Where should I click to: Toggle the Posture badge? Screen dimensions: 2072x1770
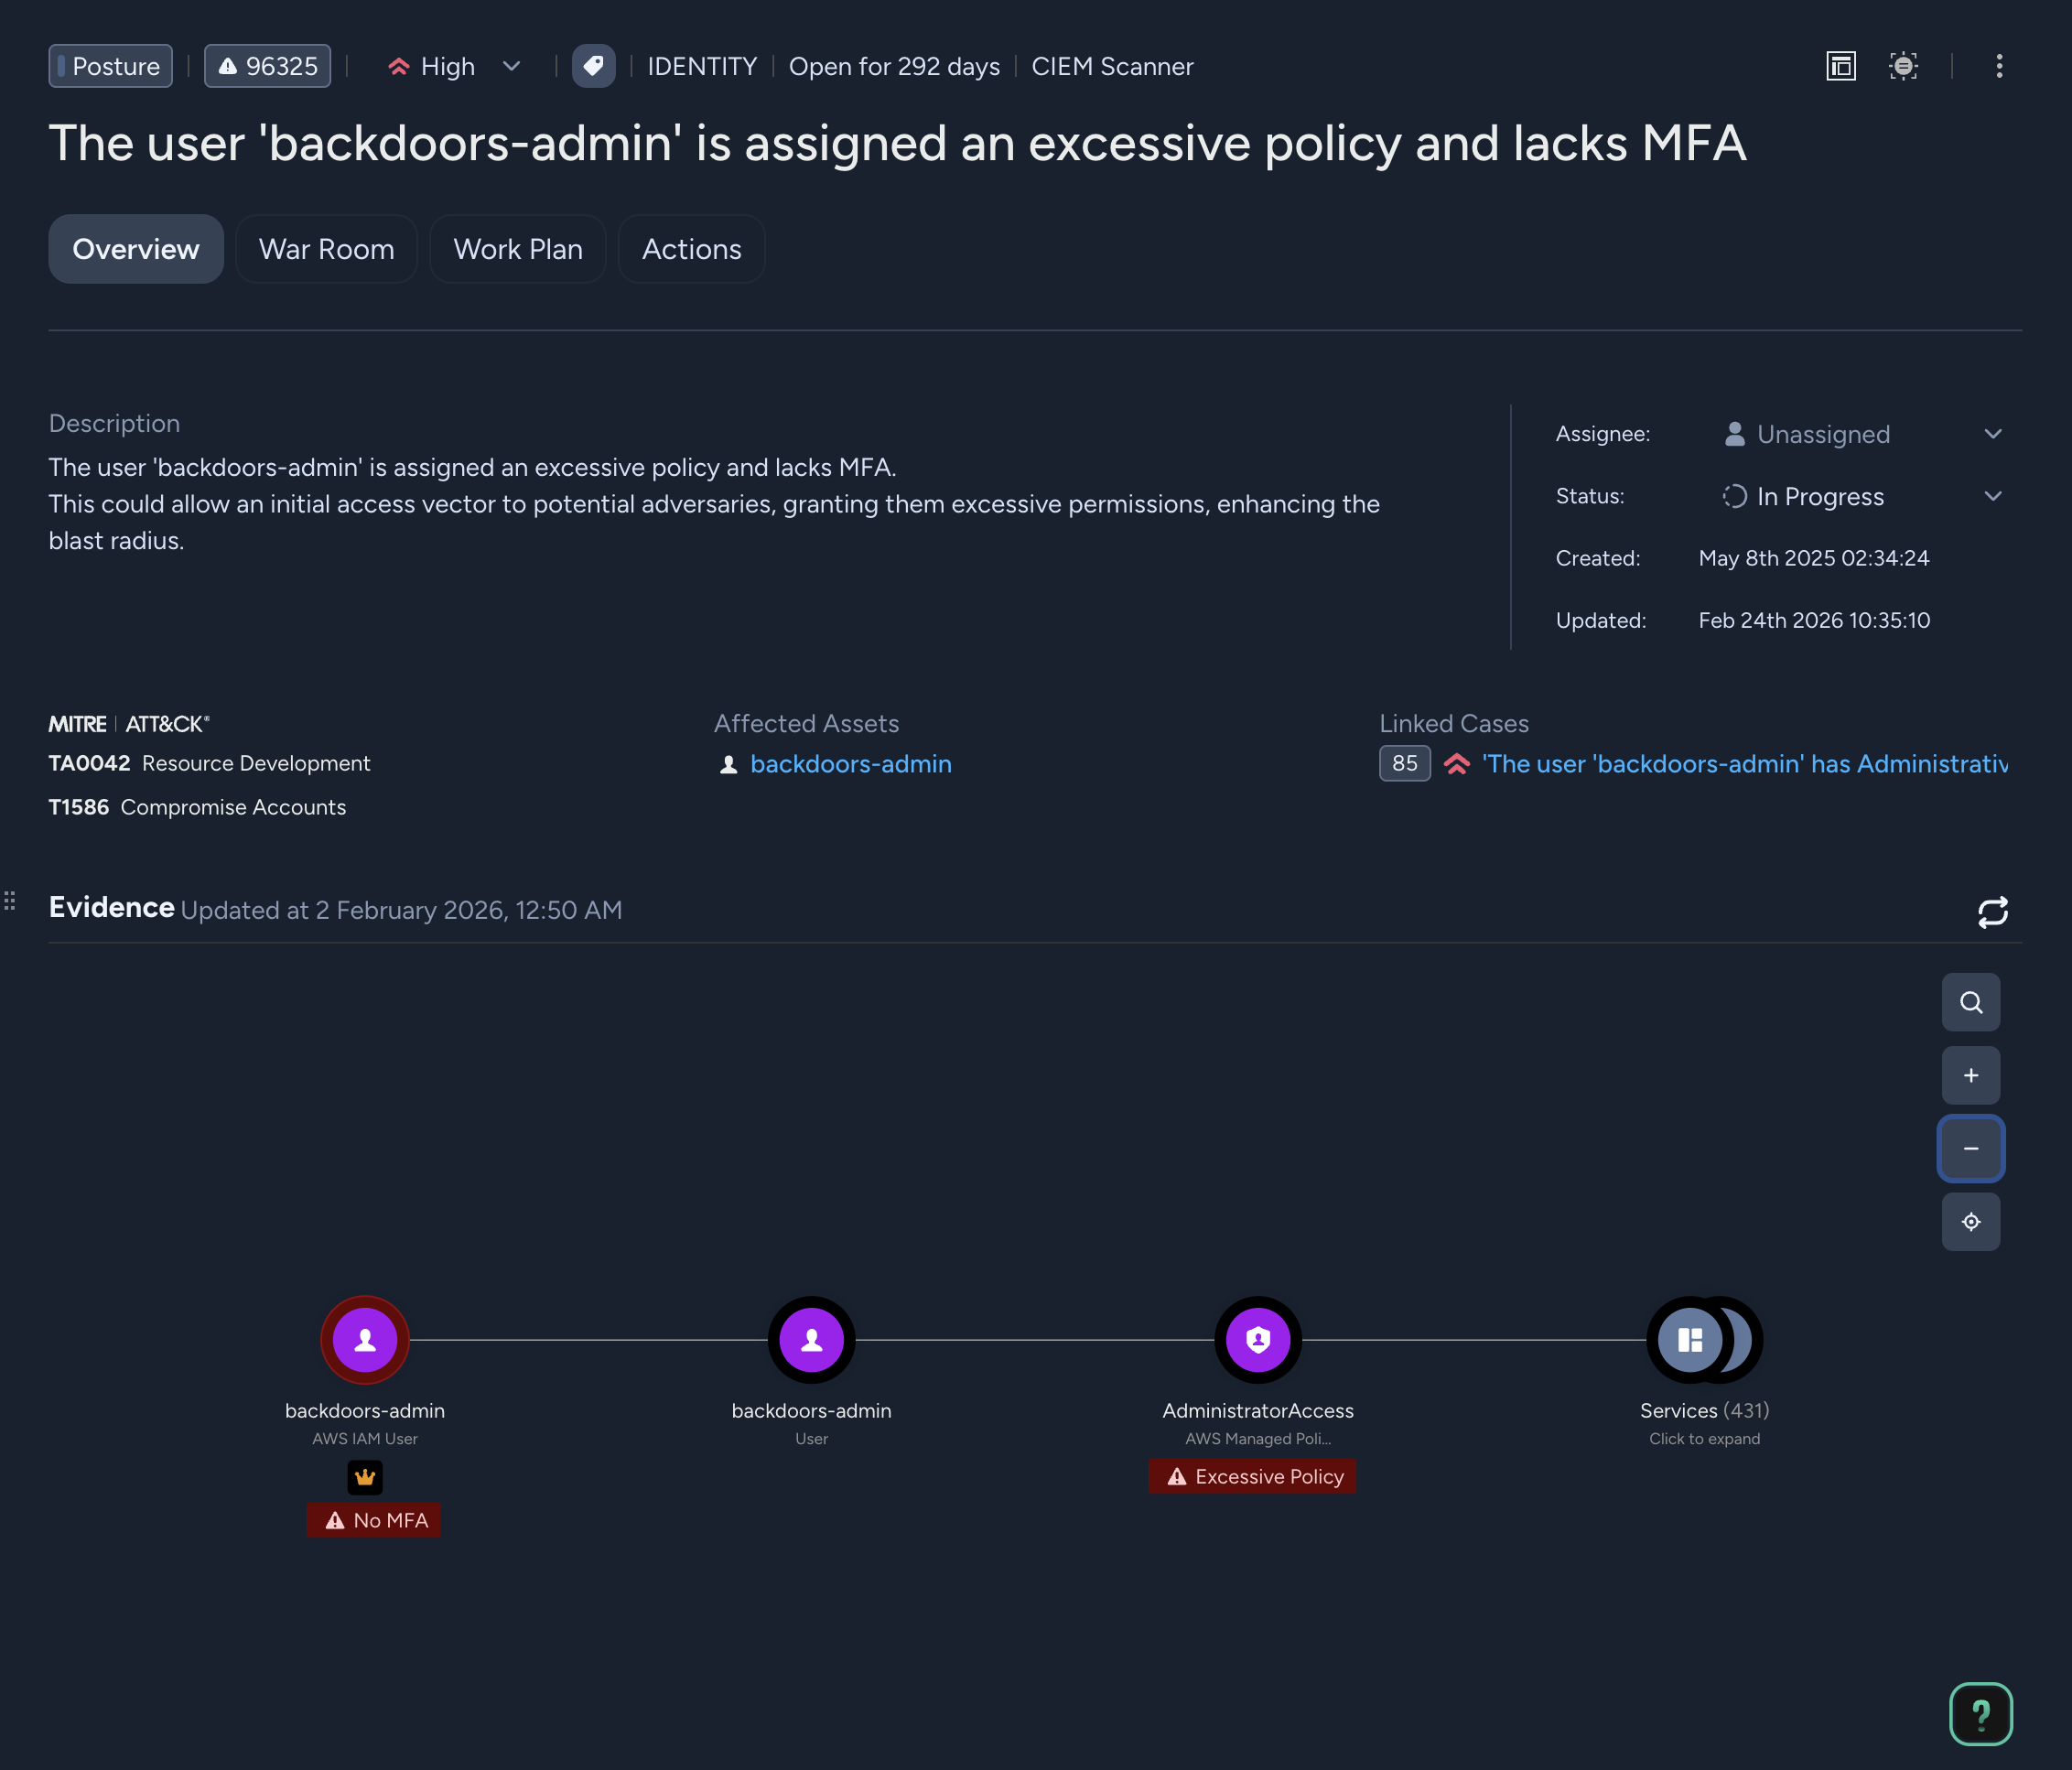[x=110, y=66]
